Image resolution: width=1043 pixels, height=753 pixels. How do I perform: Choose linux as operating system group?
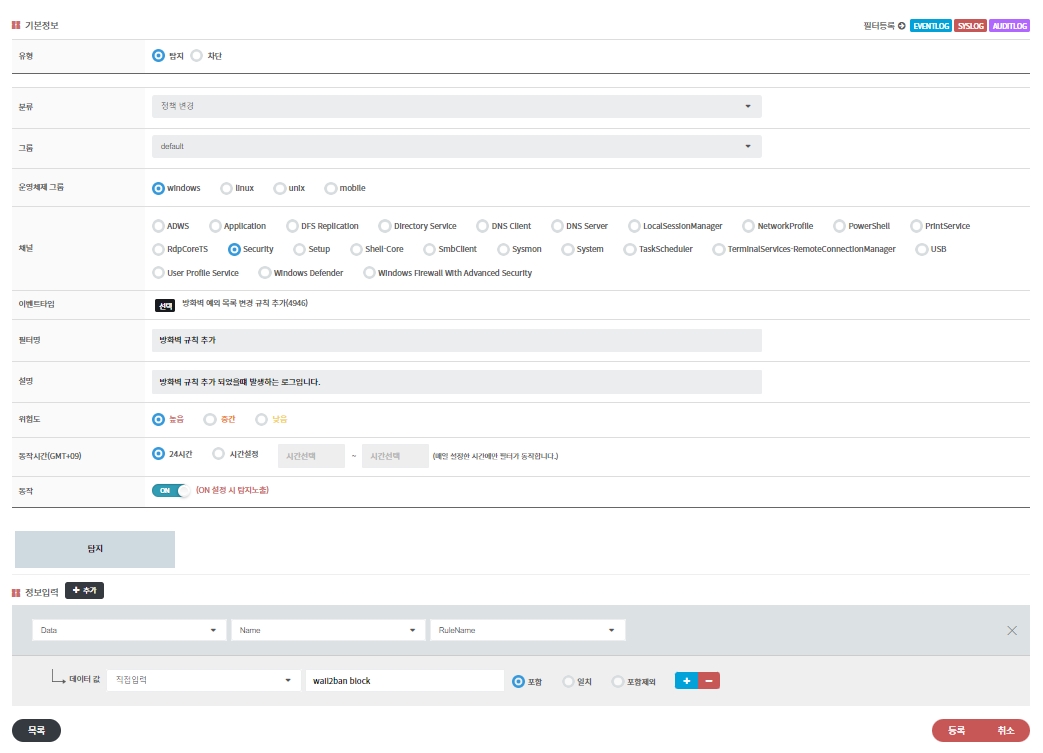pos(227,188)
